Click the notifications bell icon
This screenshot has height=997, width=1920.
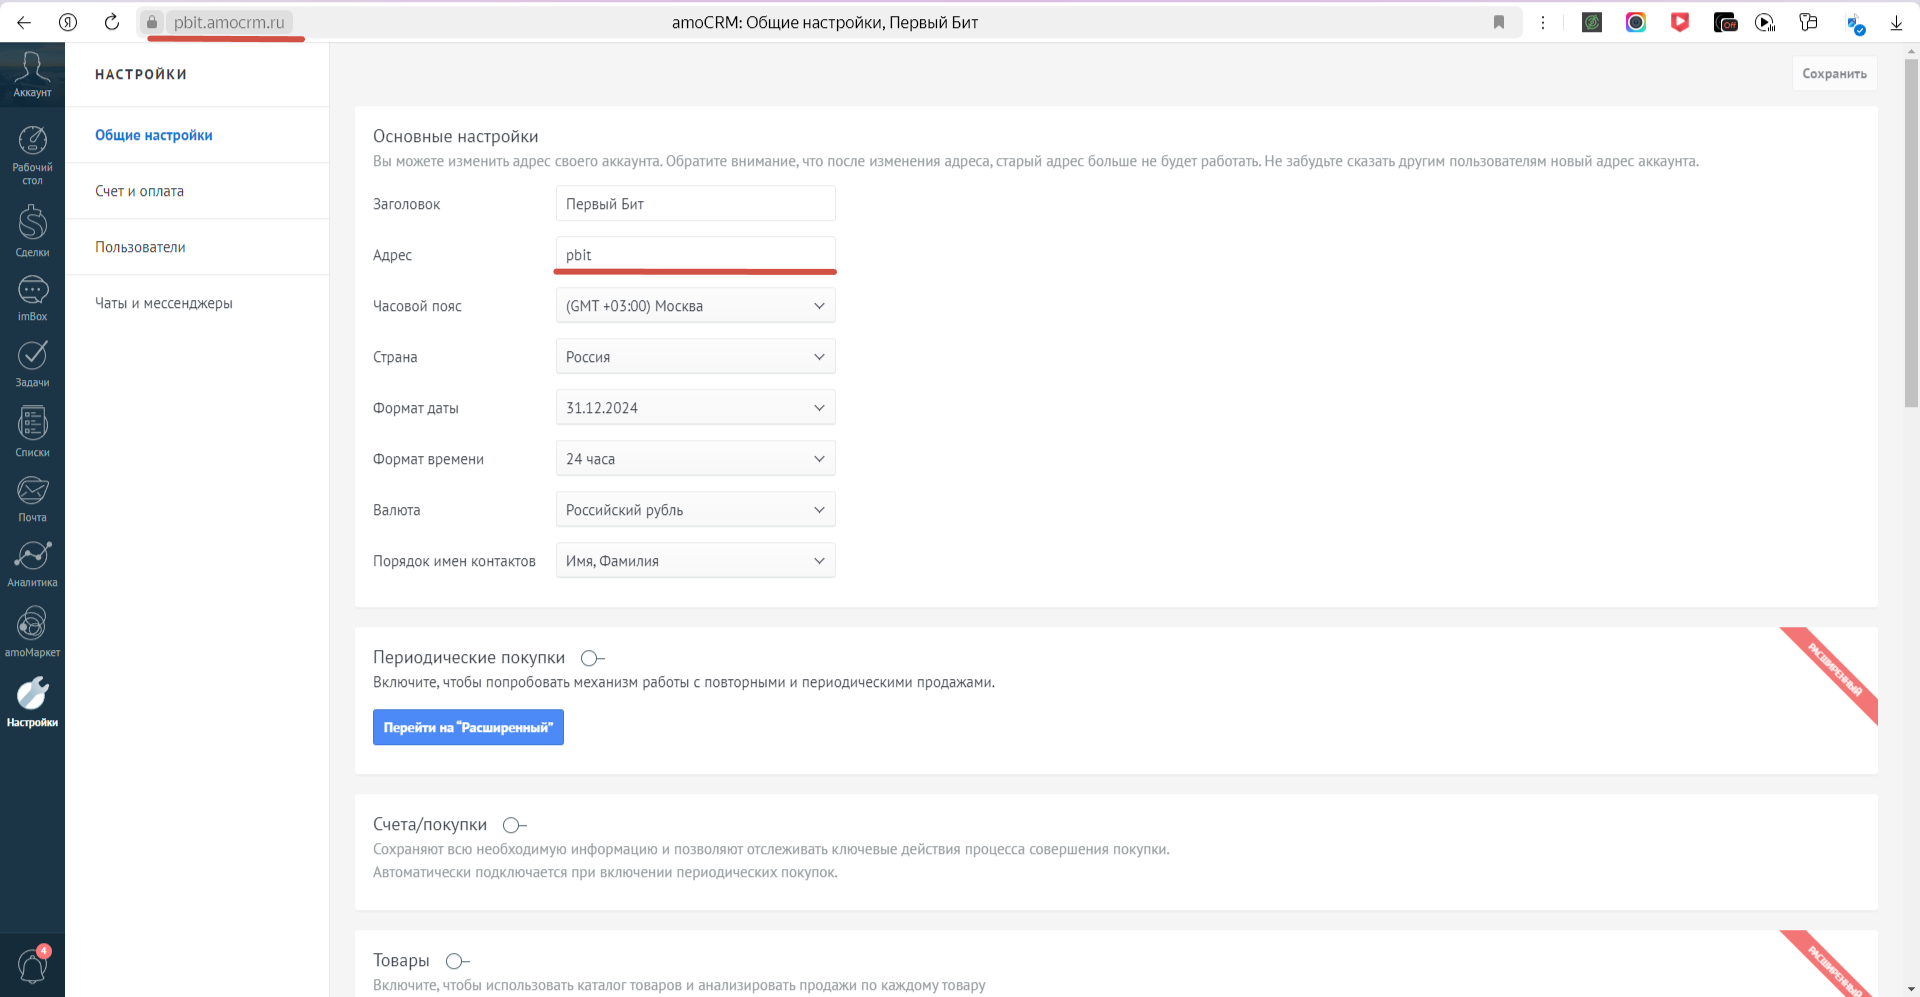32,966
